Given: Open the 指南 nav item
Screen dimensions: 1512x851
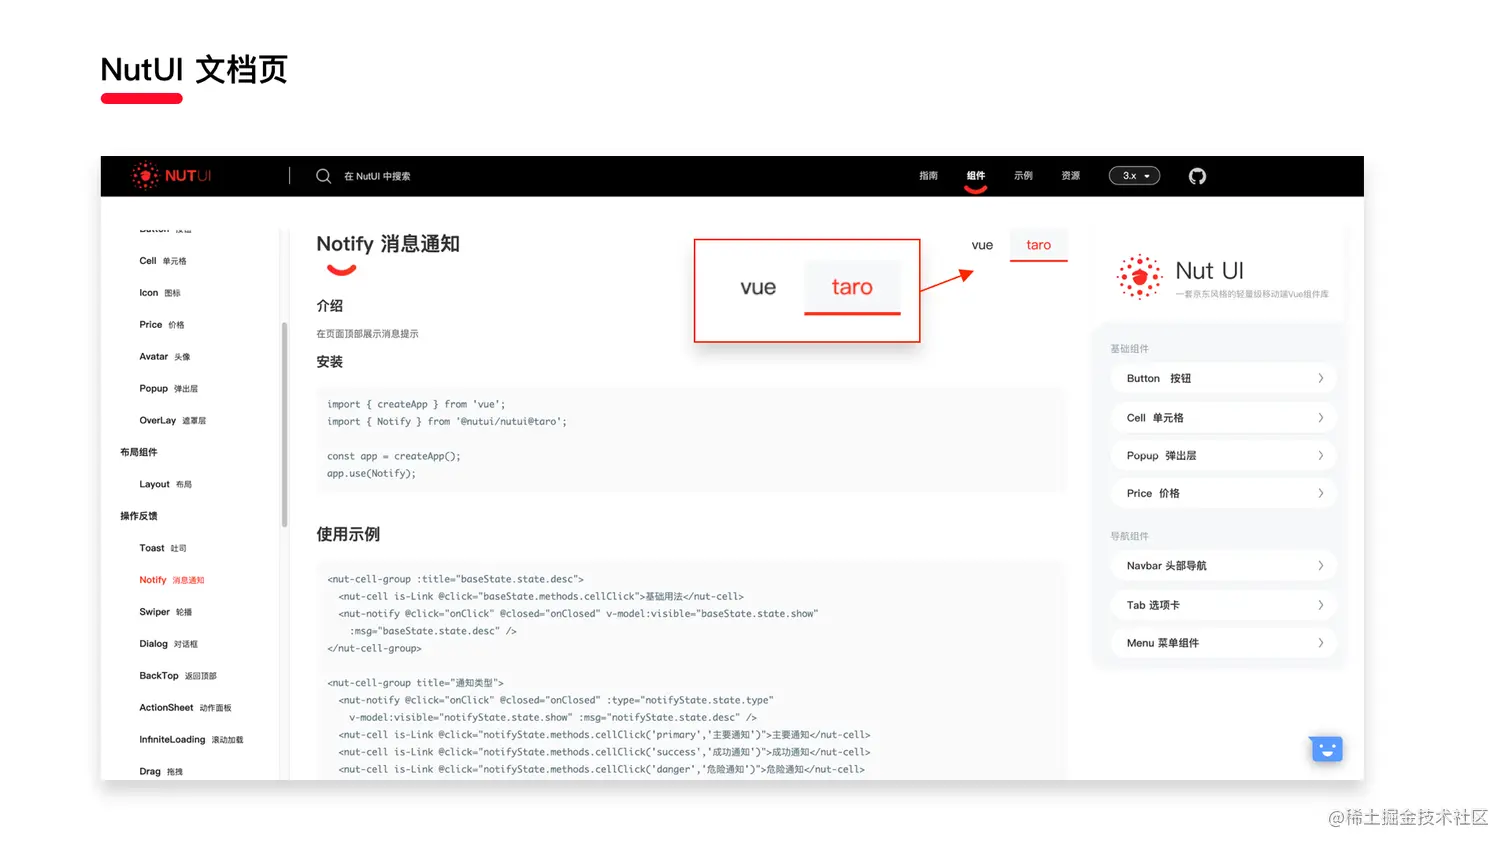Looking at the screenshot, I should [929, 176].
